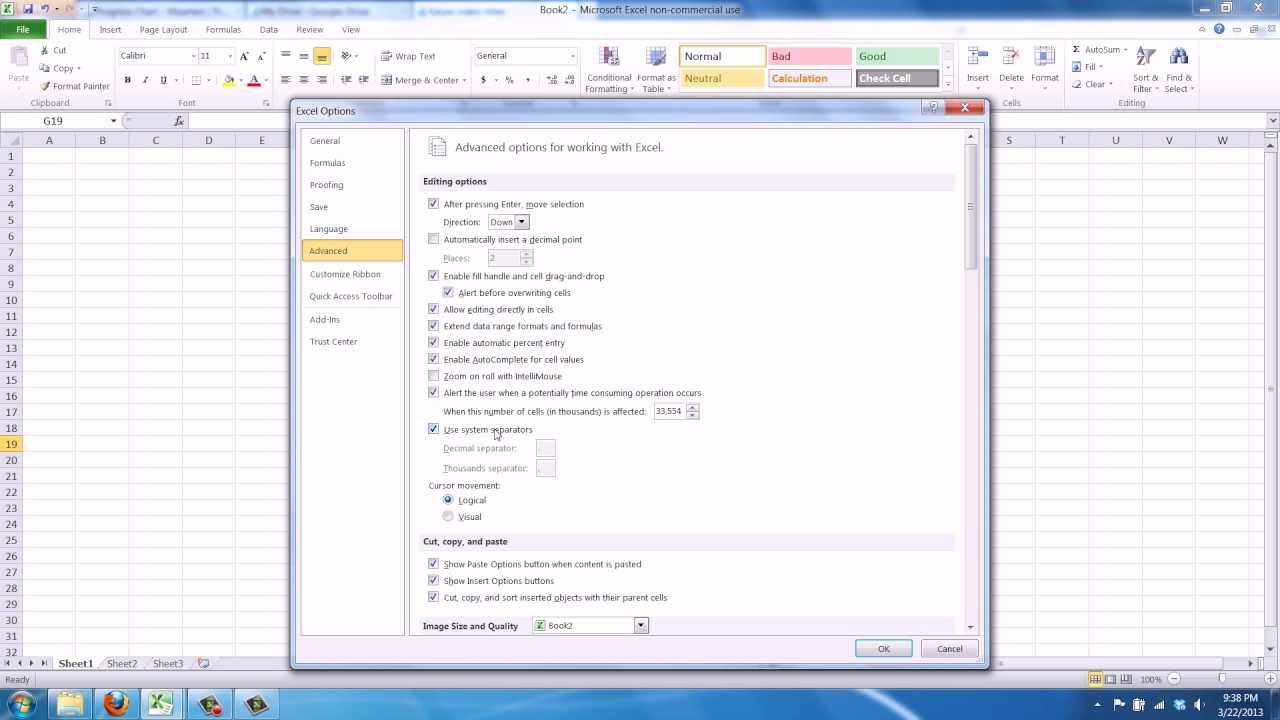Open the File tab
Viewport: 1280px width, 720px height.
click(22, 30)
